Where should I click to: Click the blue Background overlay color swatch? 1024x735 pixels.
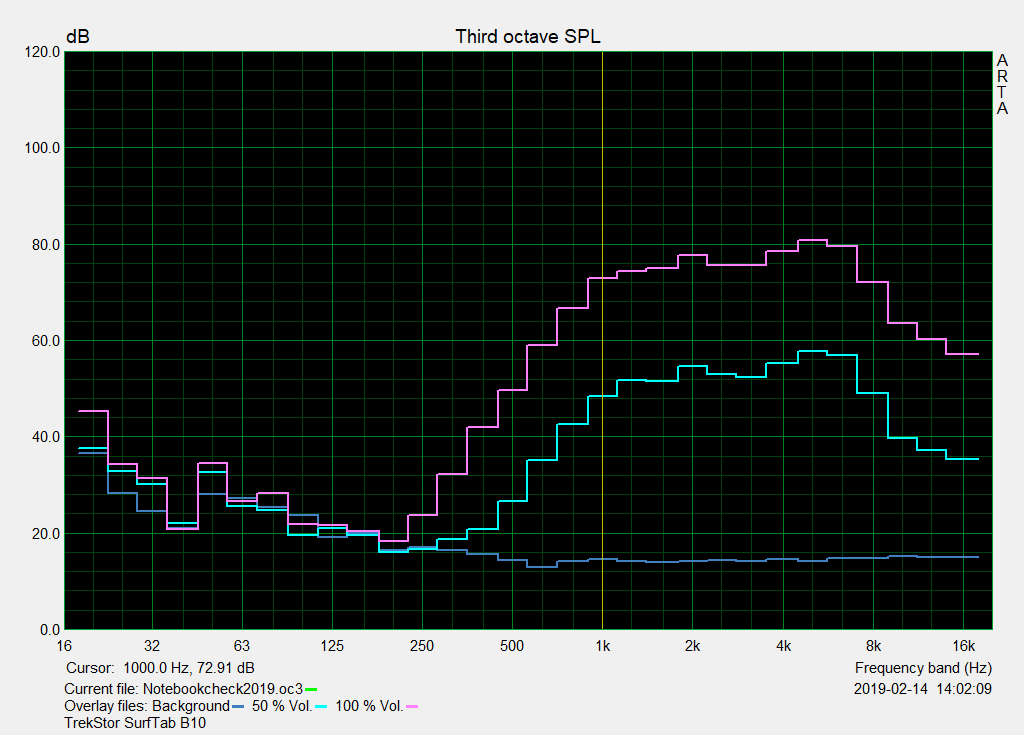point(238,706)
